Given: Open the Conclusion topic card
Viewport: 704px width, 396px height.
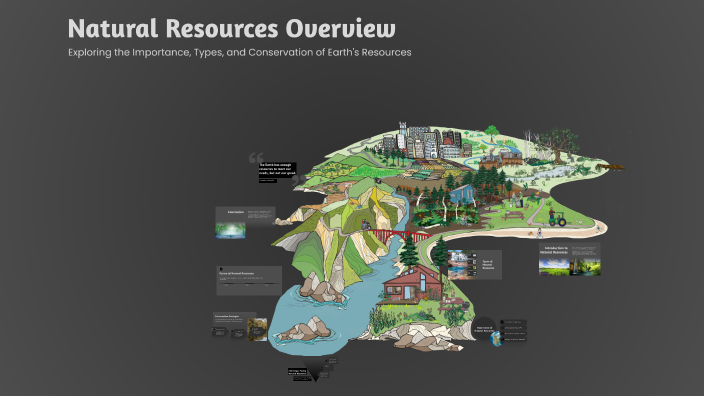Looking at the screenshot, I should (x=245, y=222).
